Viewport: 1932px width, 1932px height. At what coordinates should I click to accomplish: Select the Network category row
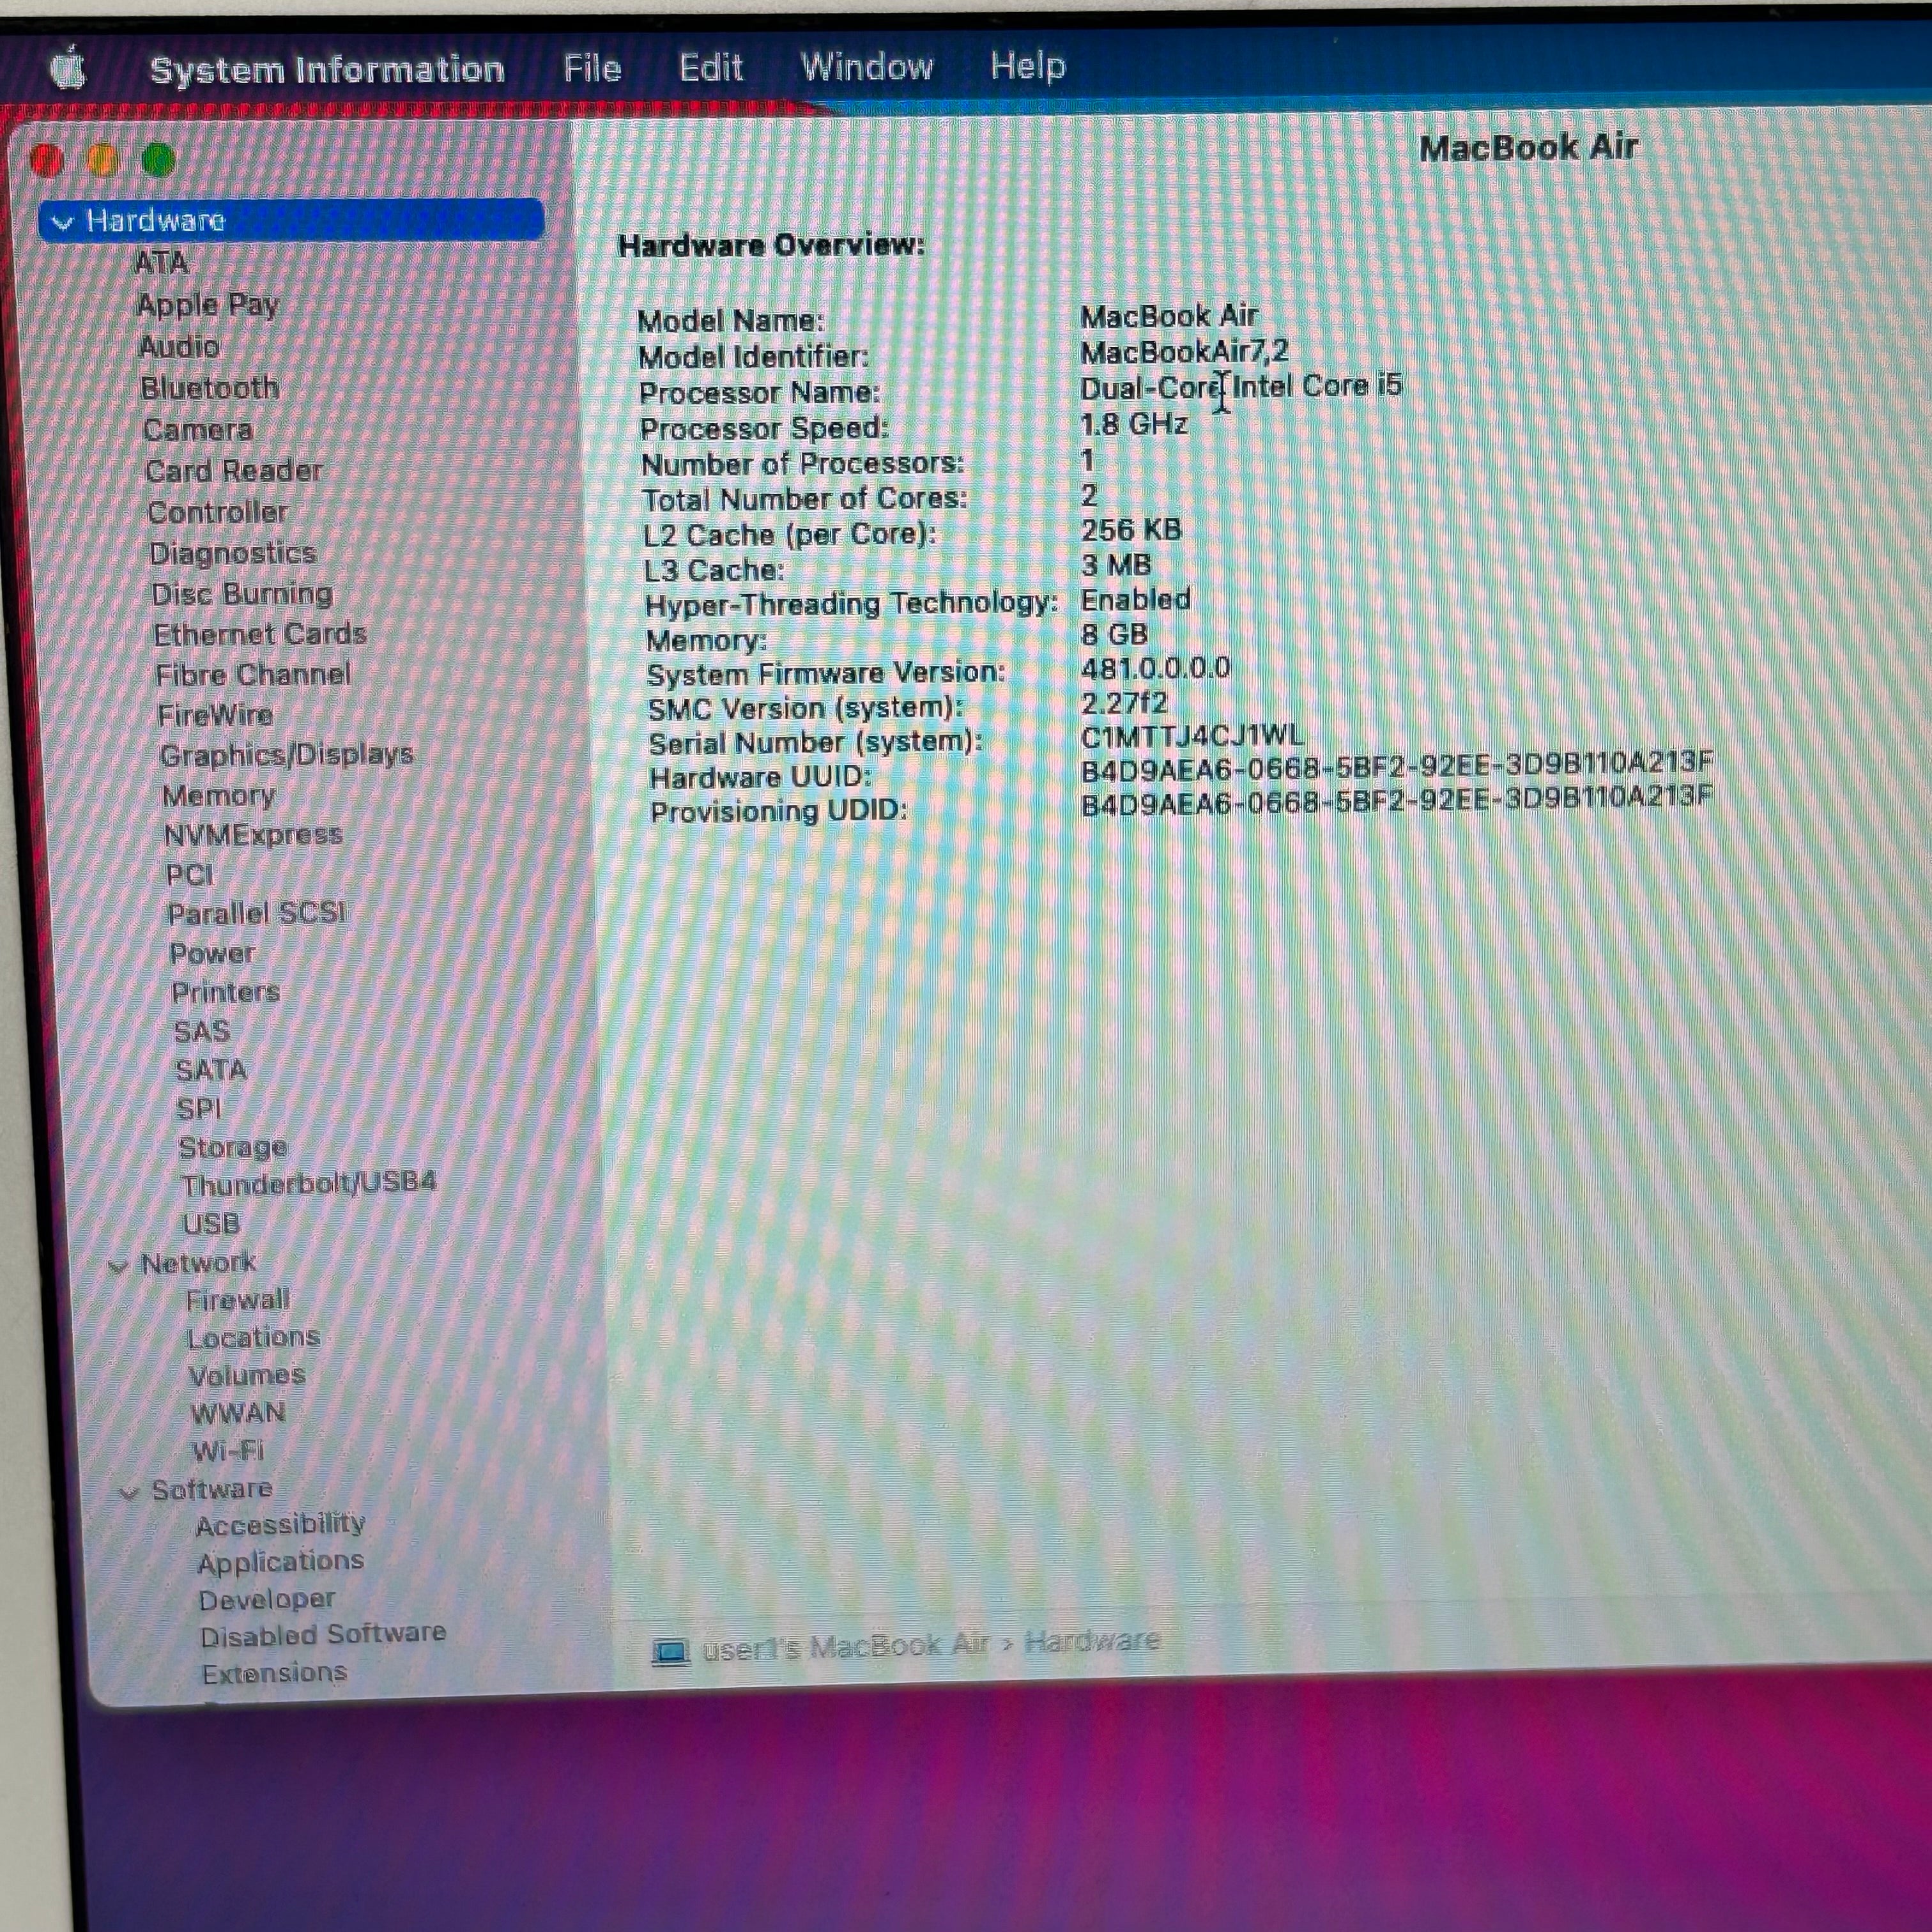point(199,1264)
